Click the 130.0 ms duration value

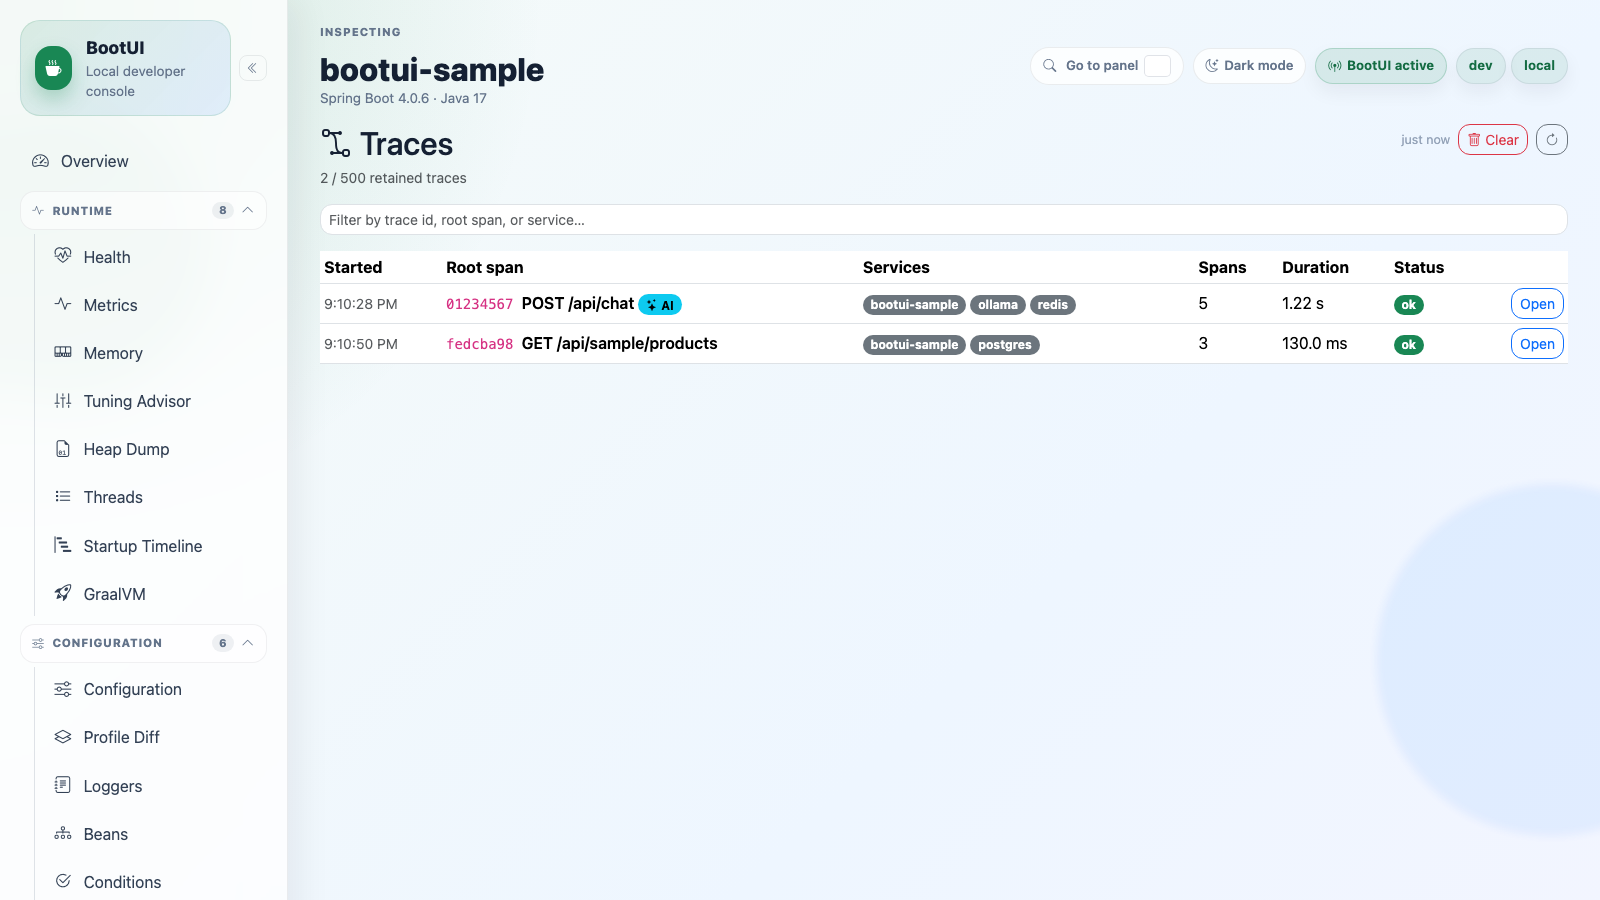tap(1314, 343)
